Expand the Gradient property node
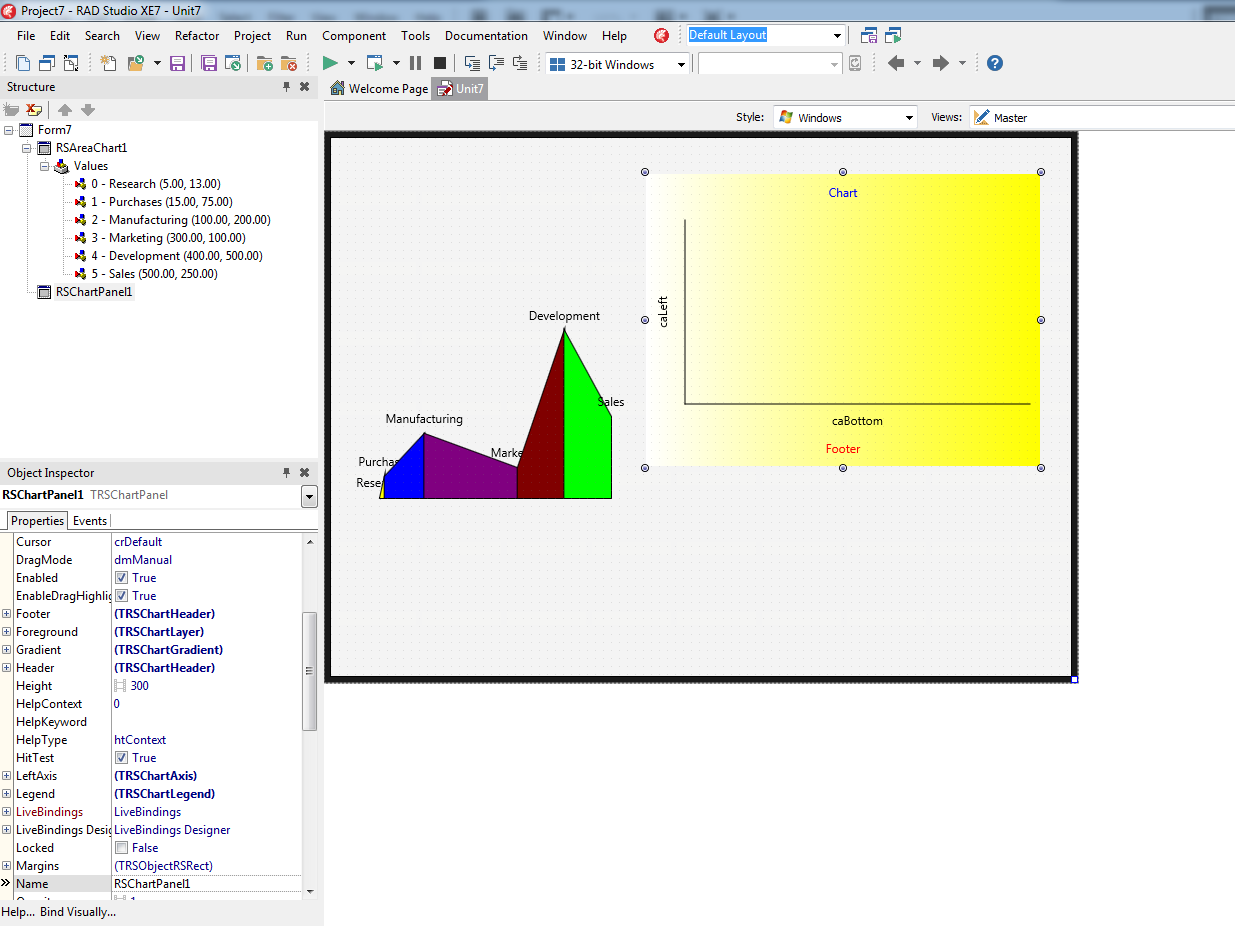Image resolution: width=1235 pixels, height=926 pixels. coord(7,650)
